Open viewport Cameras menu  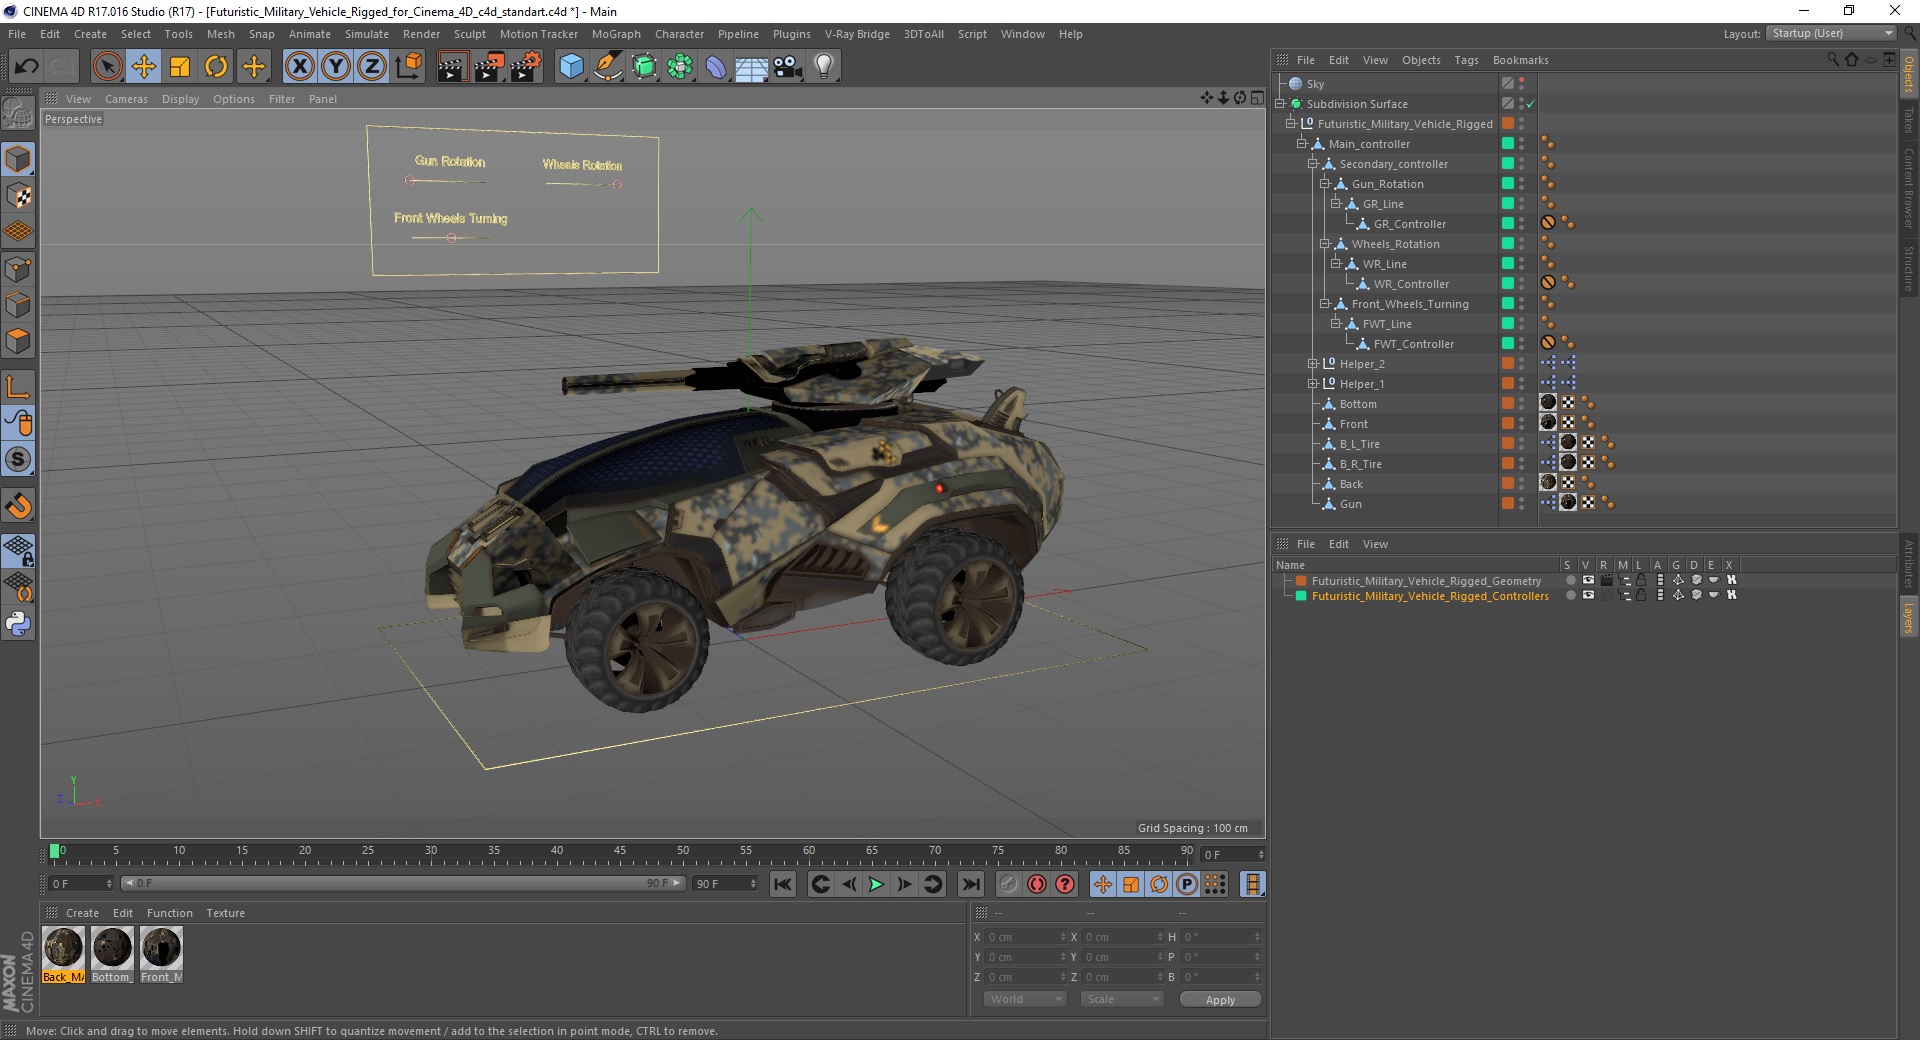[x=126, y=99]
